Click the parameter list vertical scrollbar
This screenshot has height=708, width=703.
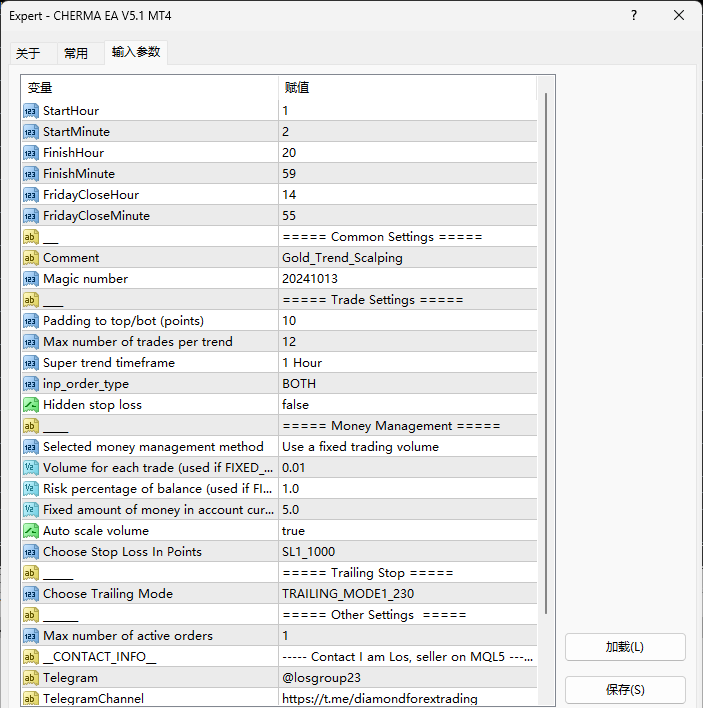pos(546,353)
